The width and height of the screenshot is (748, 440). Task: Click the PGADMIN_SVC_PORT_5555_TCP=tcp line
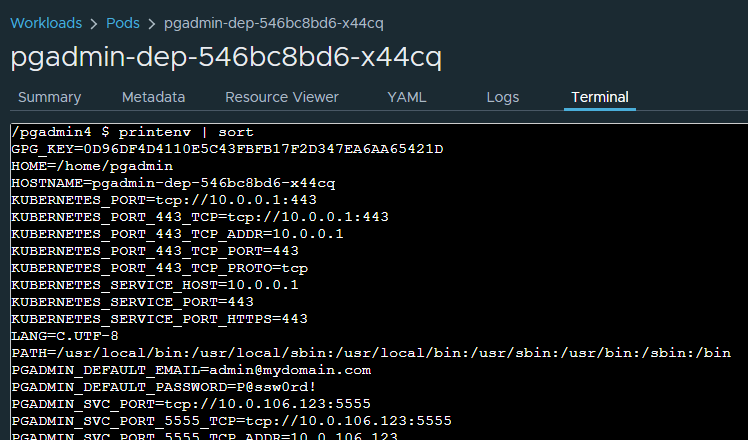[x=231, y=421]
